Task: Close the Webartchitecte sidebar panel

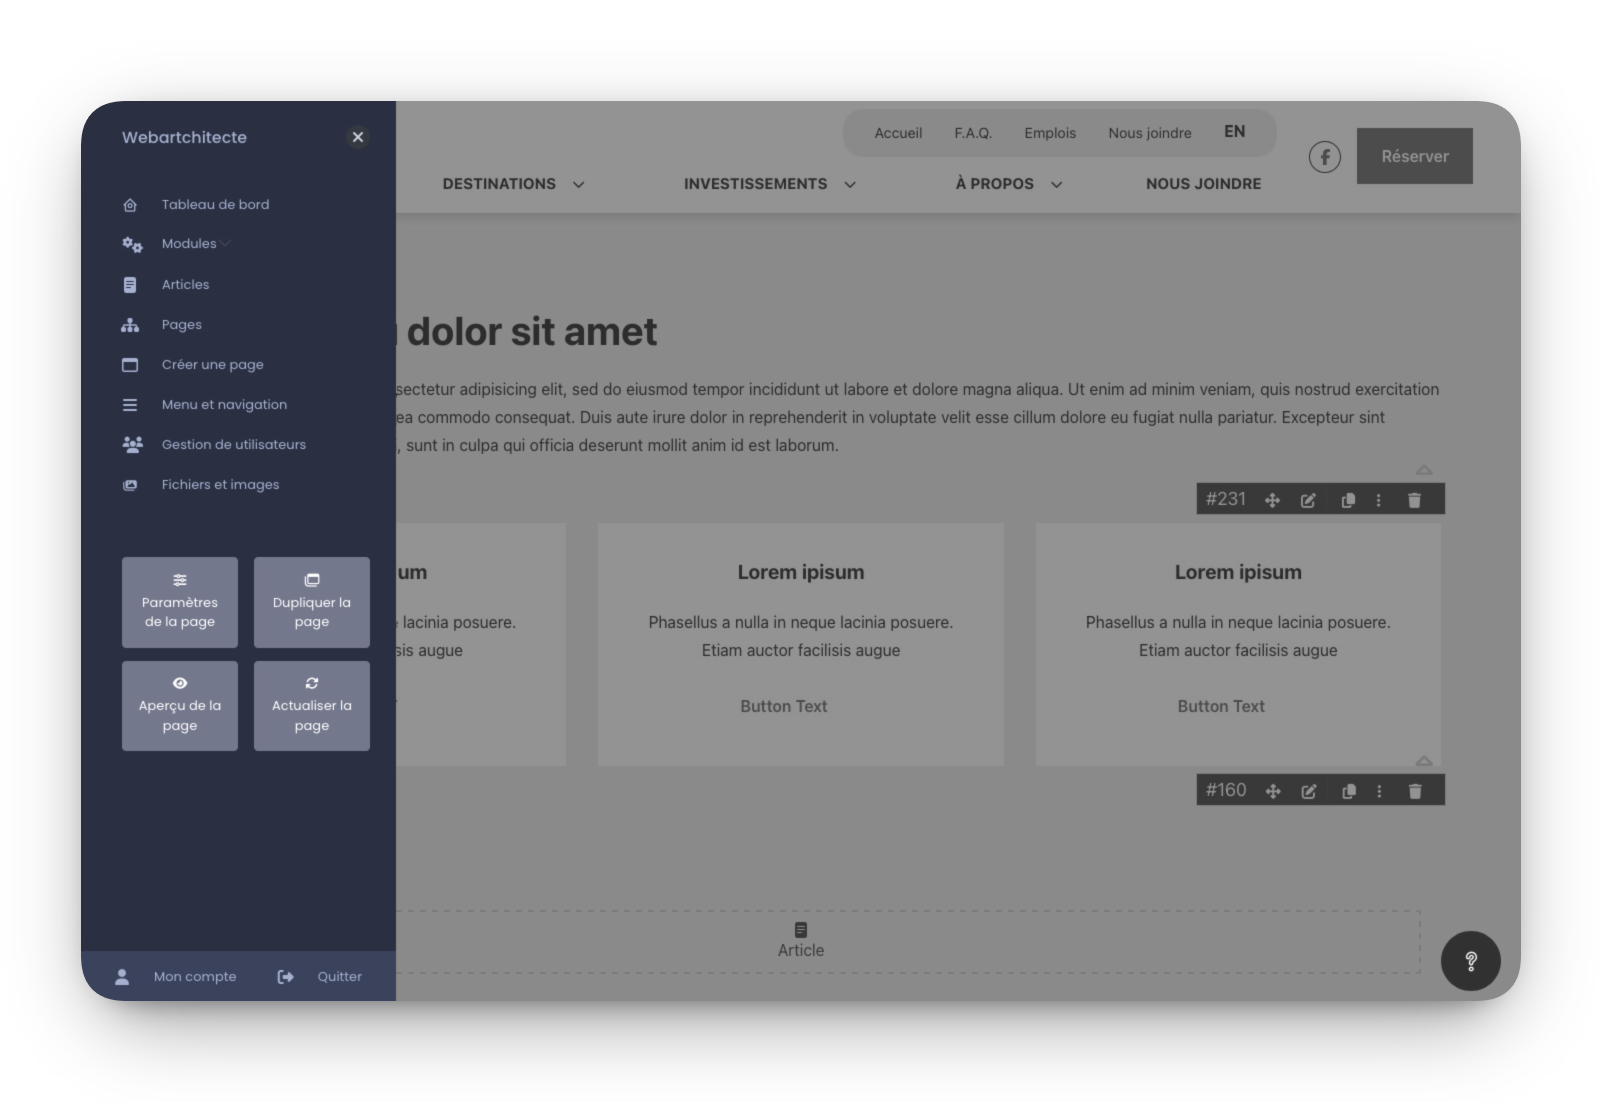Action: 357,137
